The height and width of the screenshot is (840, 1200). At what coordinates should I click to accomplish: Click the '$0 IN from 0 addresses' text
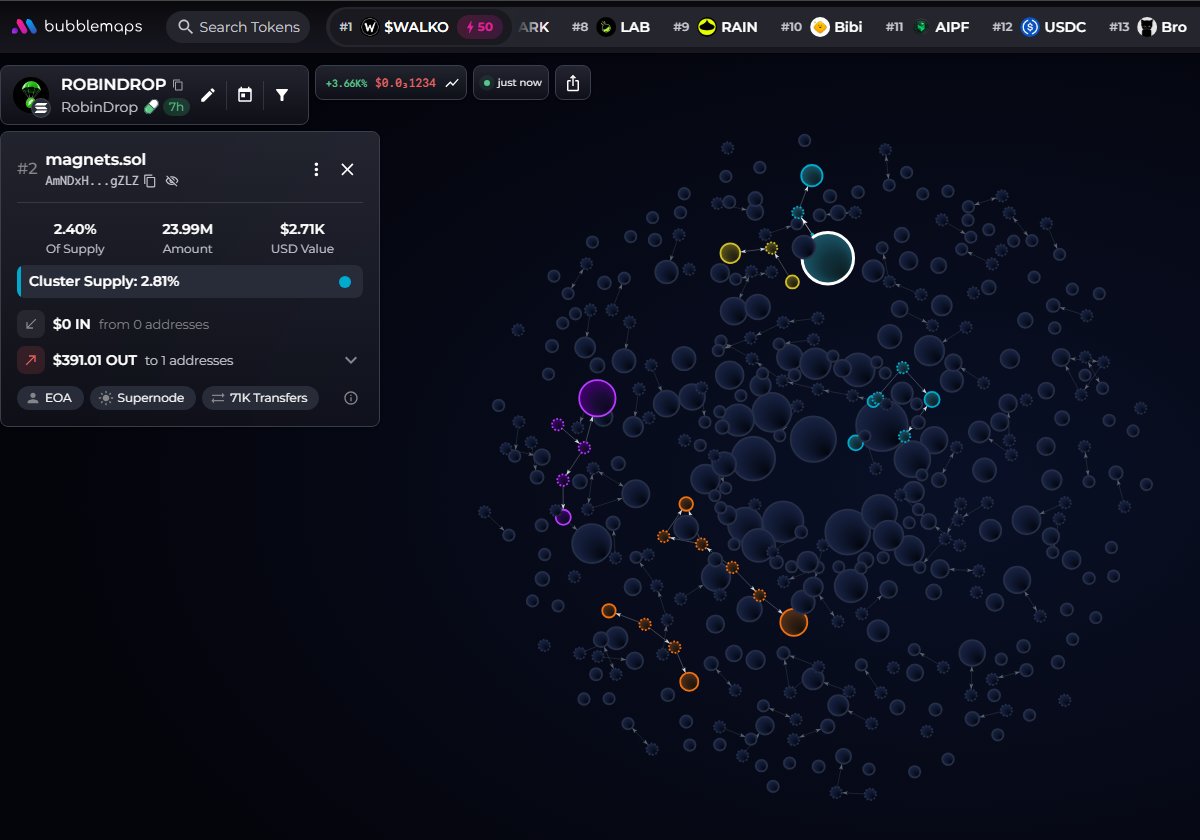[130, 324]
